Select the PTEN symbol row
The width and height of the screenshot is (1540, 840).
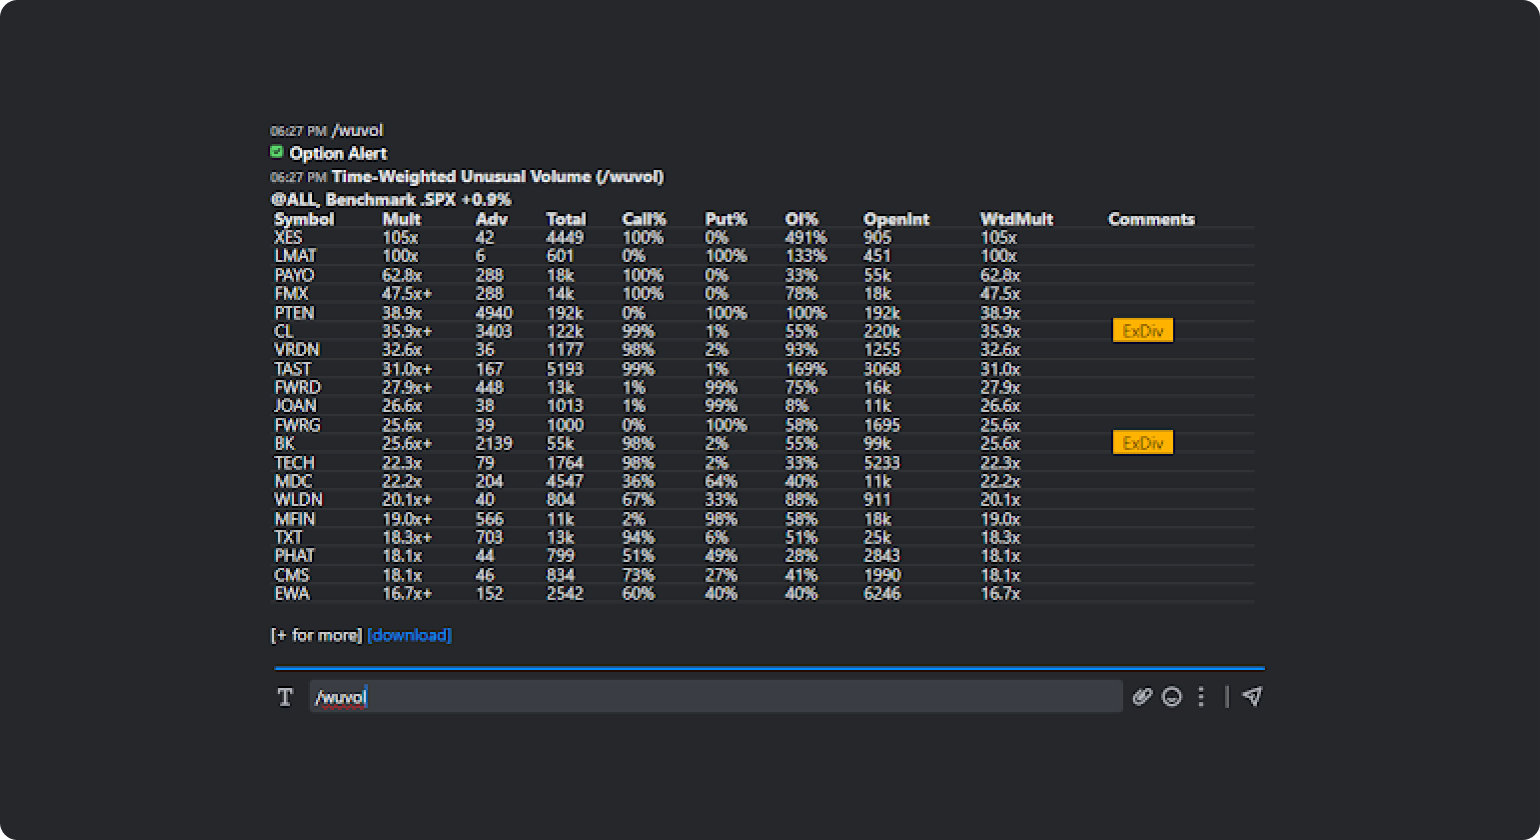[x=294, y=313]
